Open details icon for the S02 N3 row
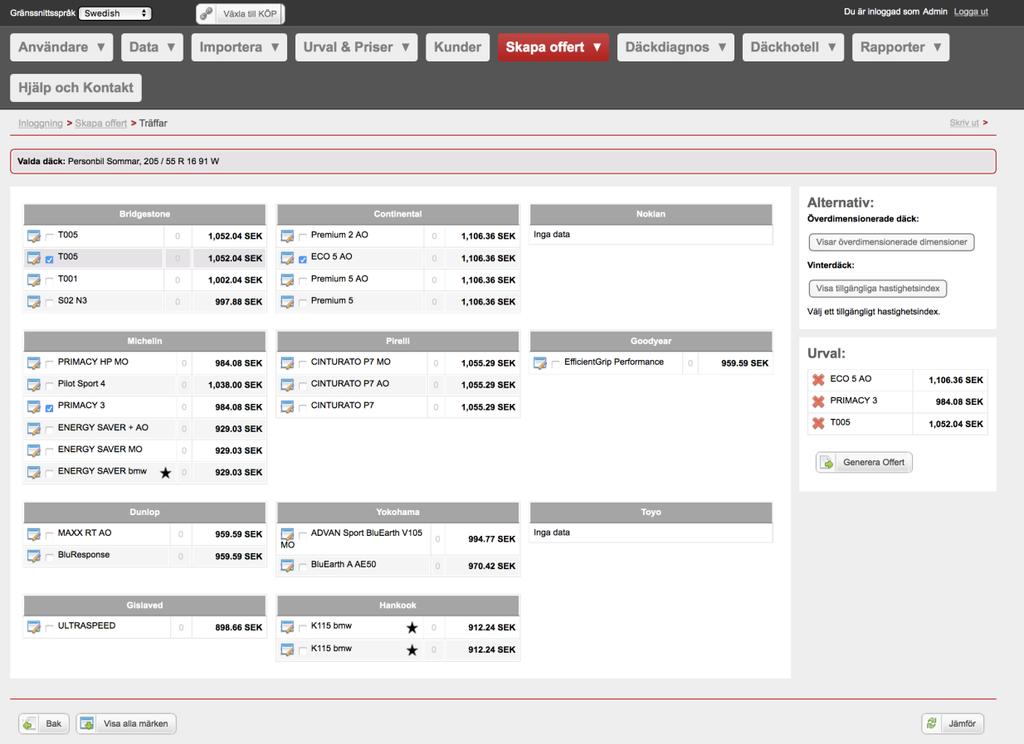The width and height of the screenshot is (1024, 744). 33,302
